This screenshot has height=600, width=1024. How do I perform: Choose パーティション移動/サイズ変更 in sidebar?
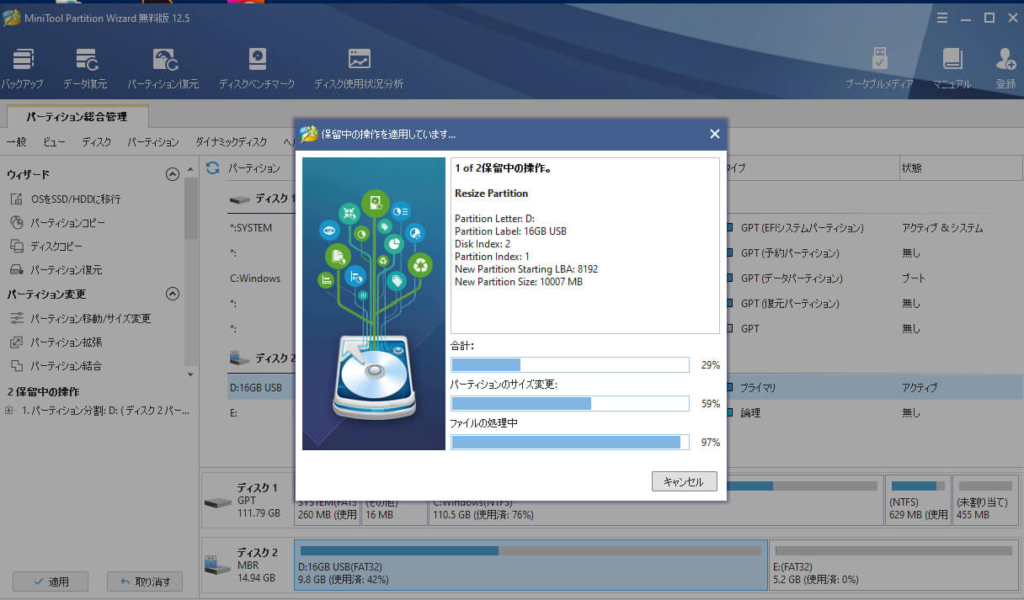(x=80, y=318)
